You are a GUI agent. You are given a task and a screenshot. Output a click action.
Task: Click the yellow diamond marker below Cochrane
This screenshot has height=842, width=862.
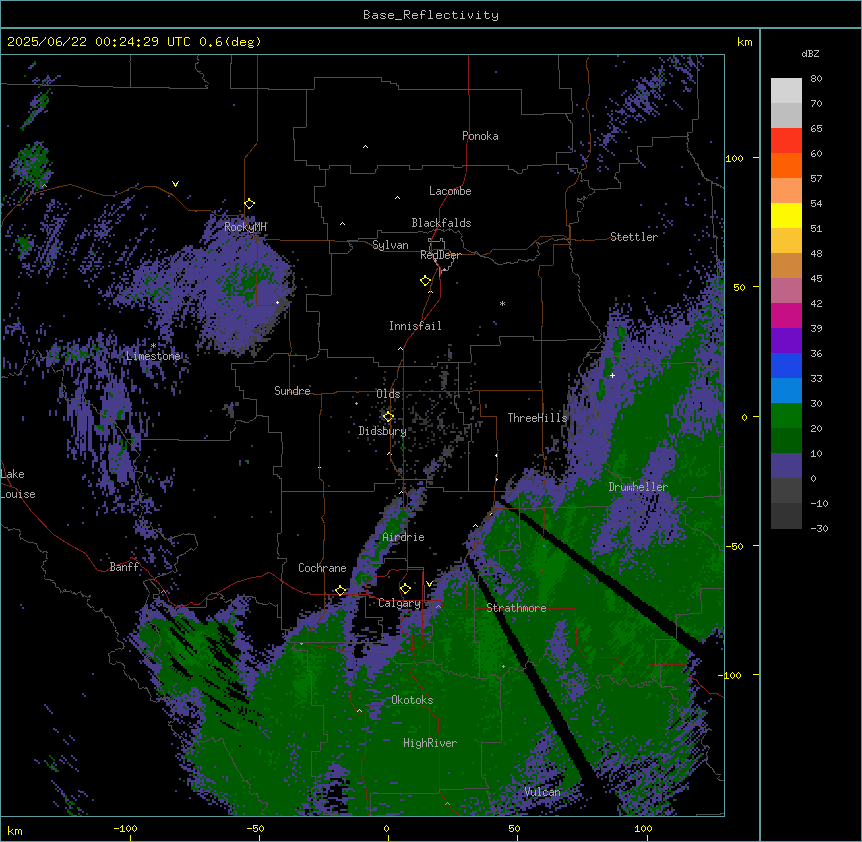point(340,590)
